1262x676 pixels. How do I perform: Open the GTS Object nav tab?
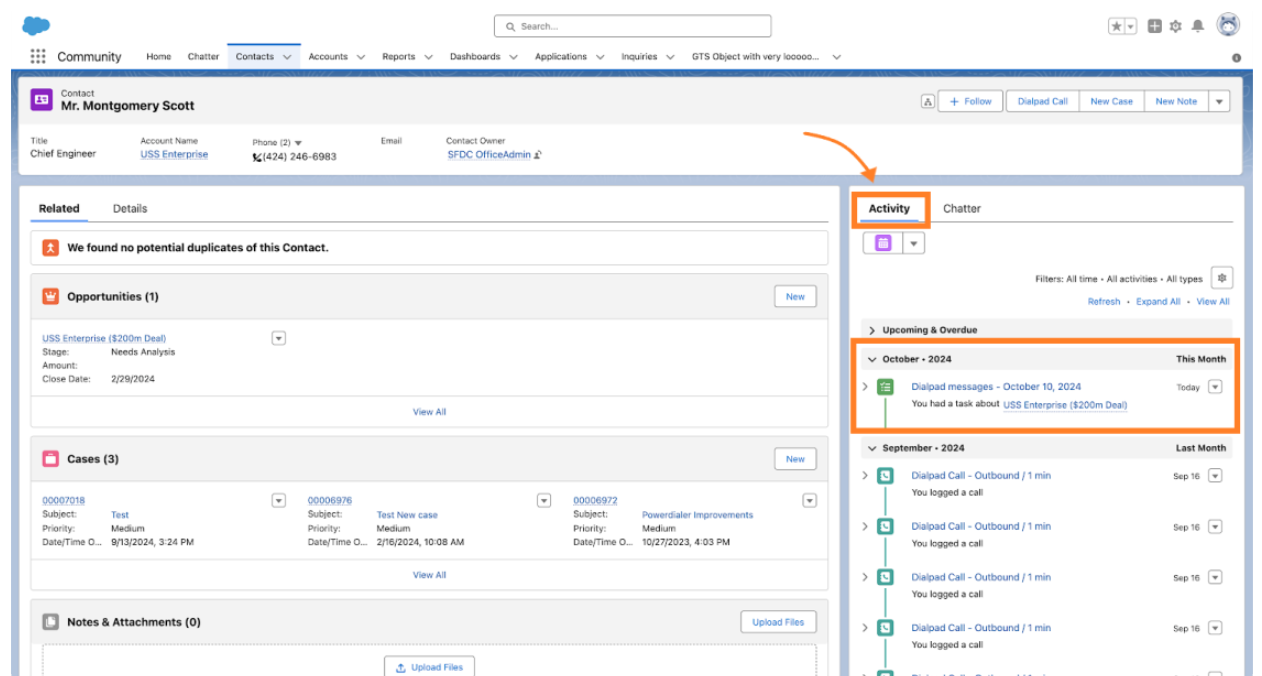pos(756,57)
